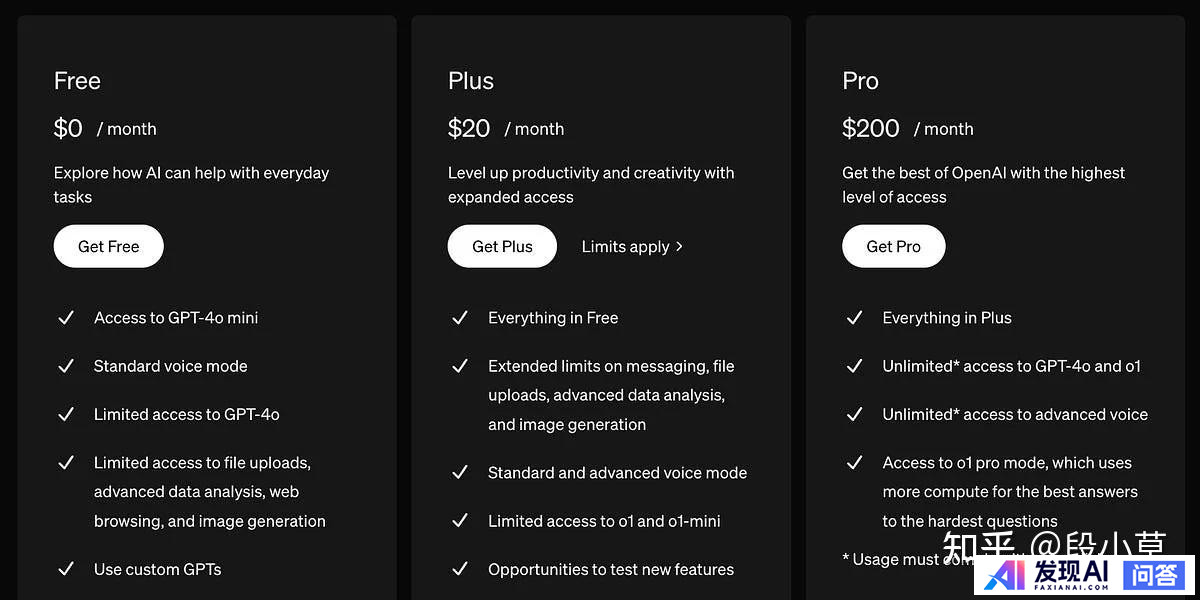Click the Get Plus button
This screenshot has height=600, width=1200.
502,246
